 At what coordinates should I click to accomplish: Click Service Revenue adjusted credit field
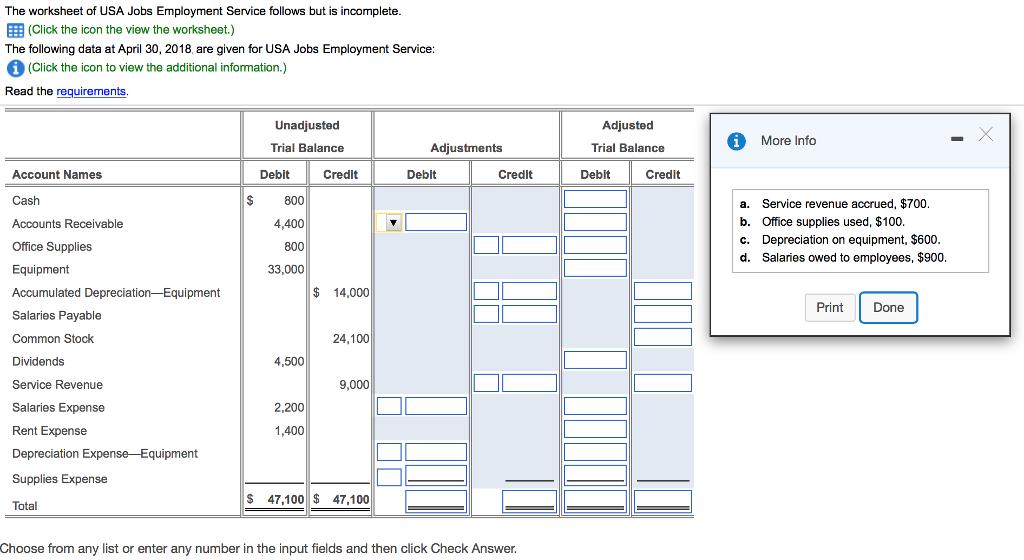[662, 383]
